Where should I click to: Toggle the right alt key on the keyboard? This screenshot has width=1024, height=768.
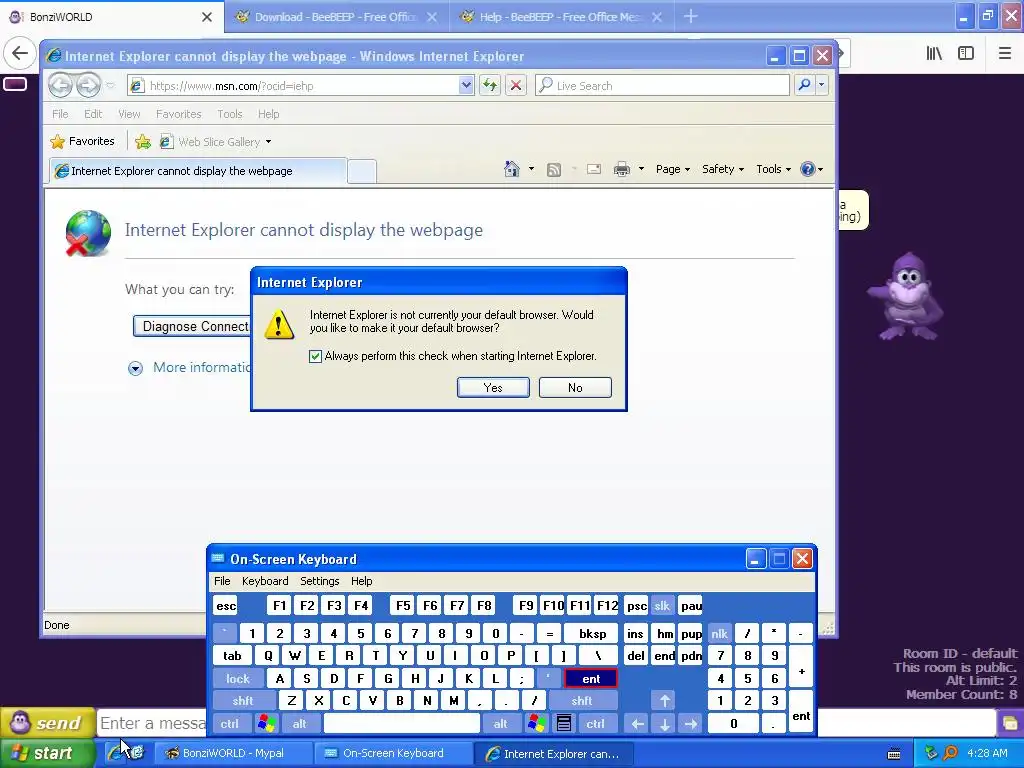pyautogui.click(x=500, y=724)
